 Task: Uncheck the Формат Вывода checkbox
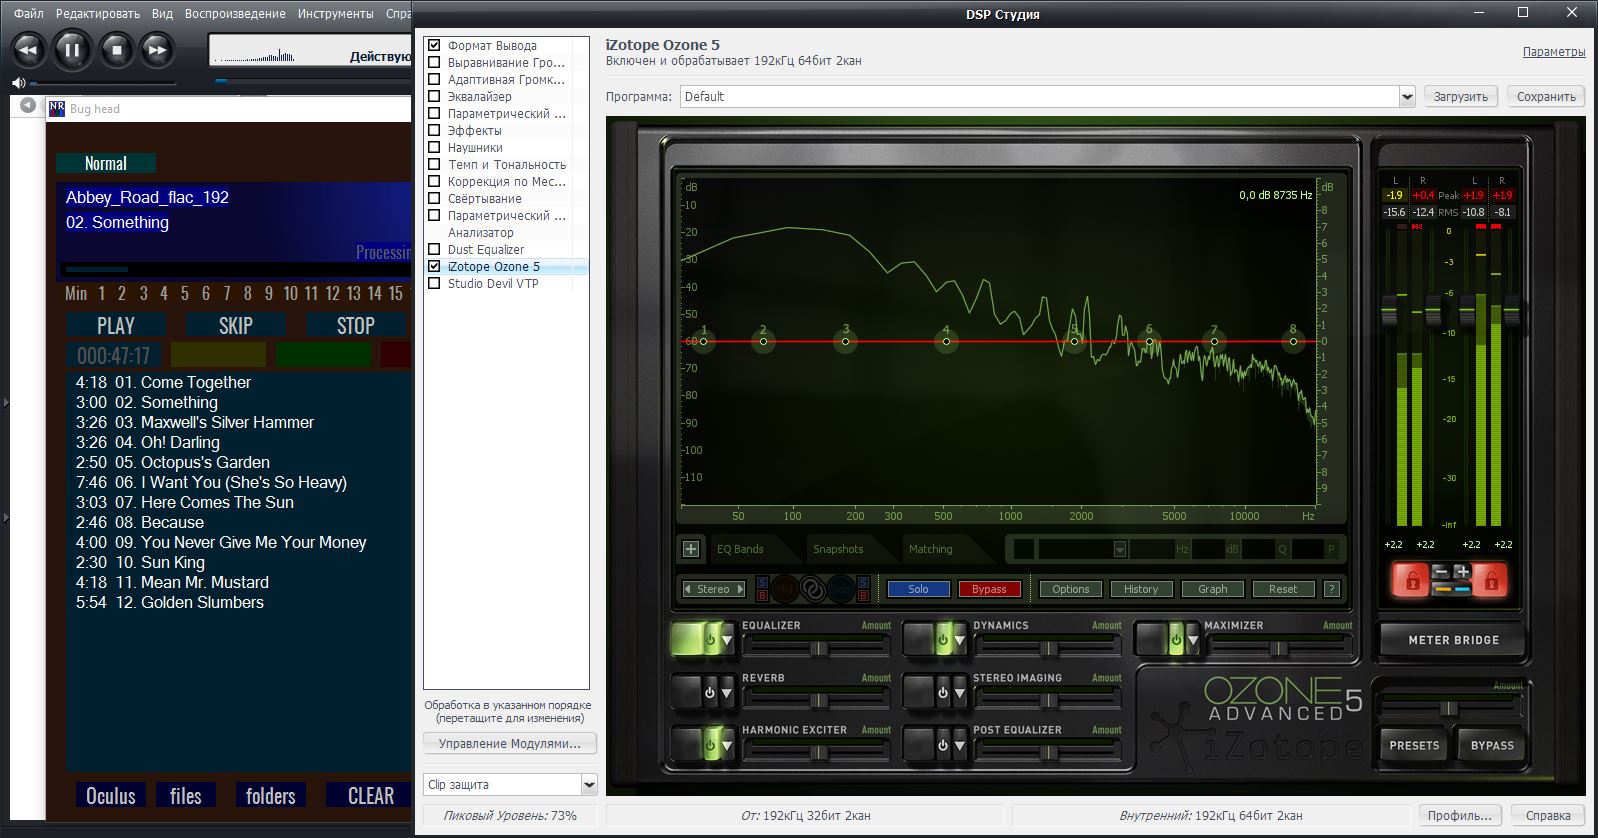[434, 45]
